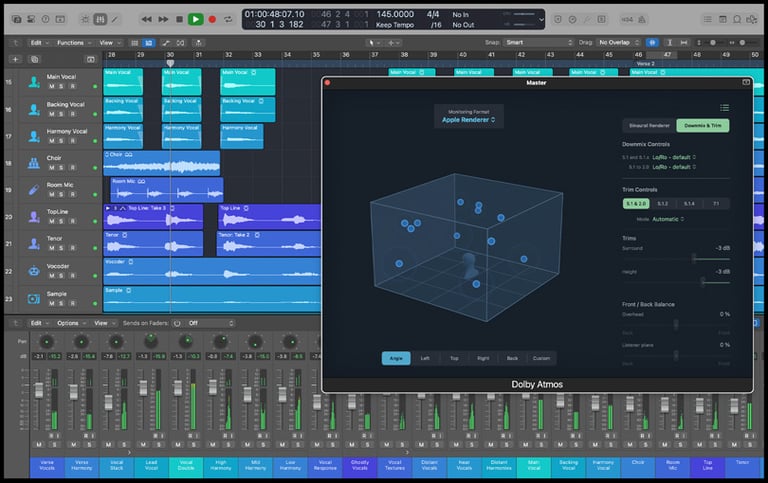The height and width of the screenshot is (483, 768).
Task: Click the red Record button
Action: pos(212,19)
